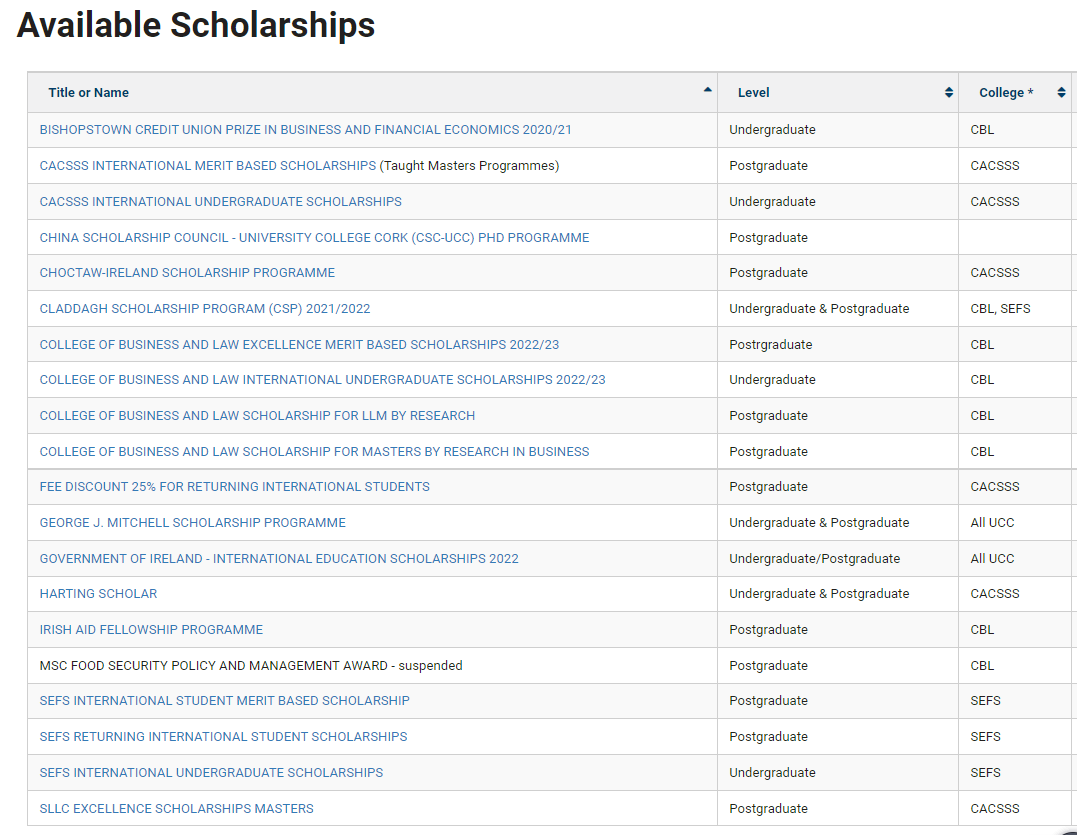This screenshot has width=1077, height=835.
Task: Open China Scholarship Council CSC-UCC PhD Programme
Action: 315,238
